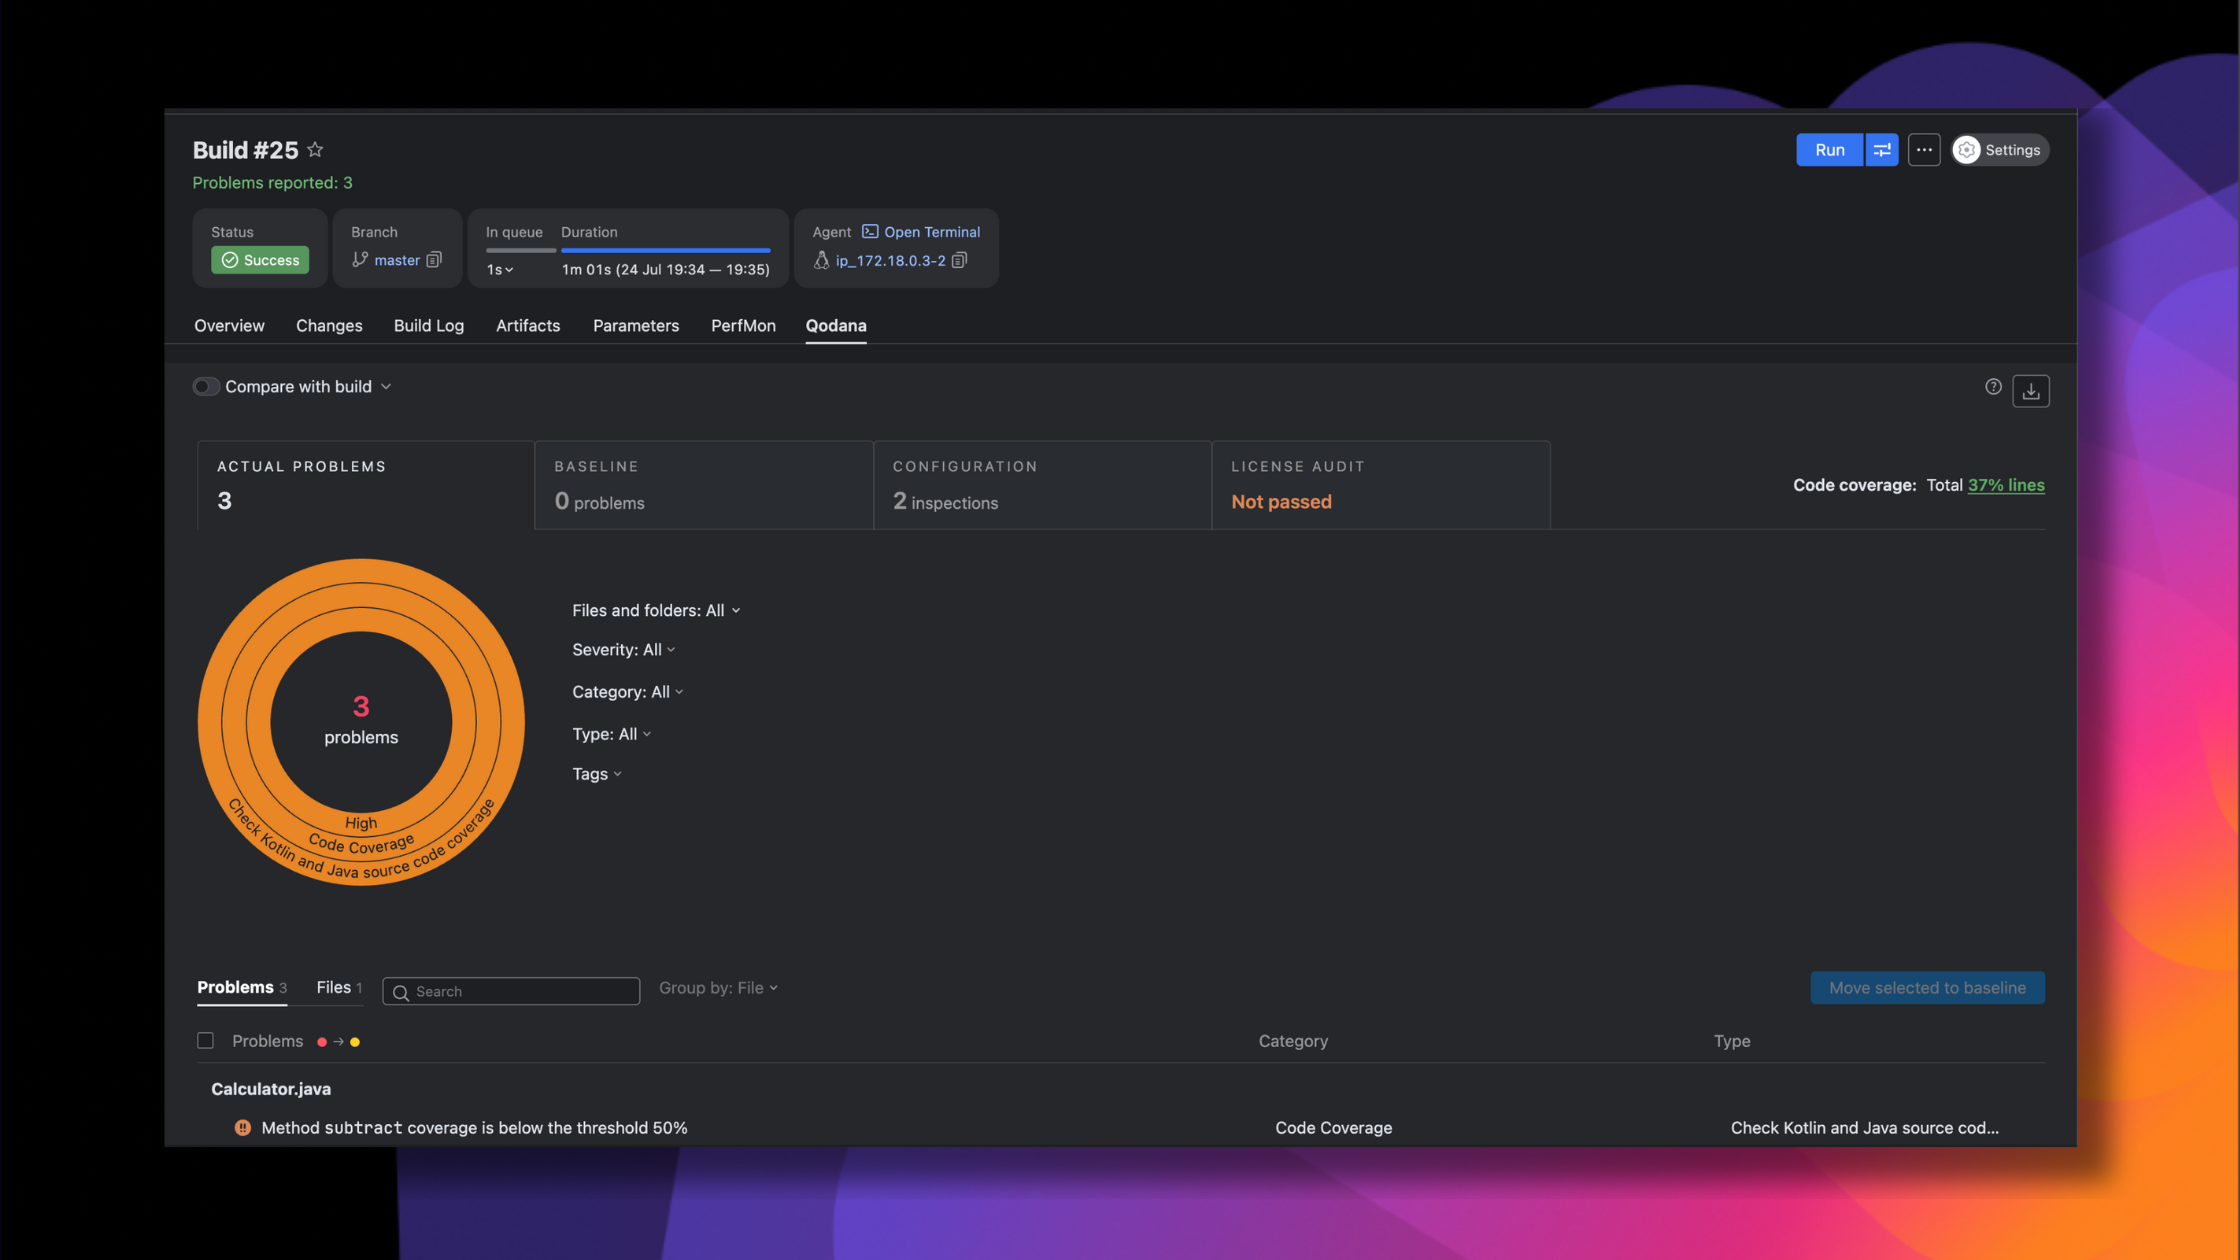This screenshot has height=1260, width=2240.
Task: Select the Problems list tab
Action: point(241,988)
